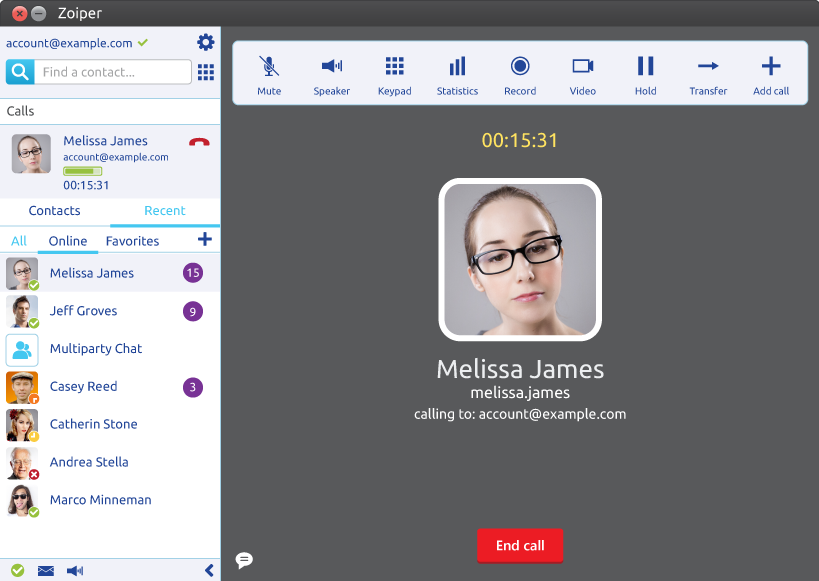Select the Favorites filter tab
The height and width of the screenshot is (581, 819).
[132, 241]
